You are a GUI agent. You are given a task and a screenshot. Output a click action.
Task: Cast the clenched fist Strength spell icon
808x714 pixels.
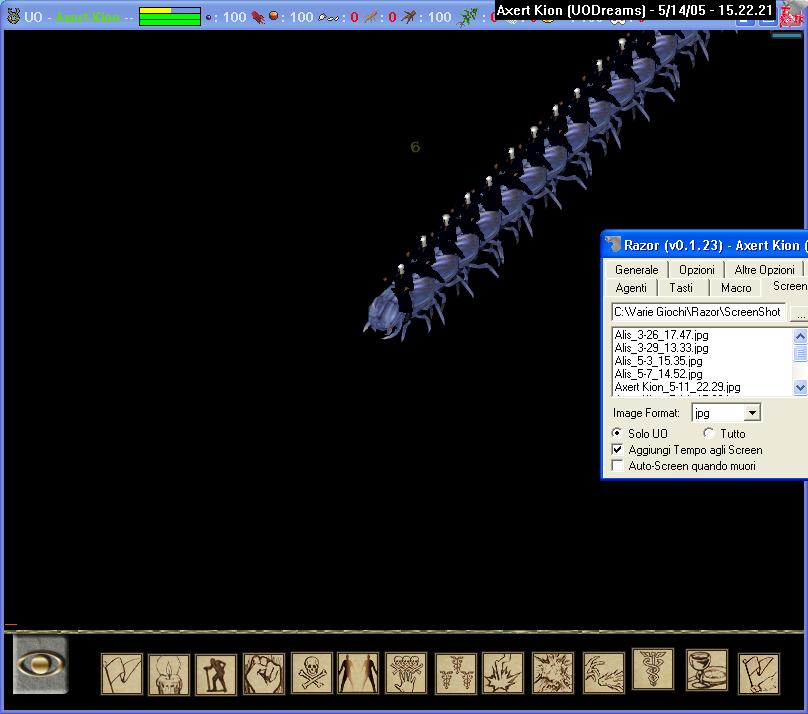(x=264, y=674)
